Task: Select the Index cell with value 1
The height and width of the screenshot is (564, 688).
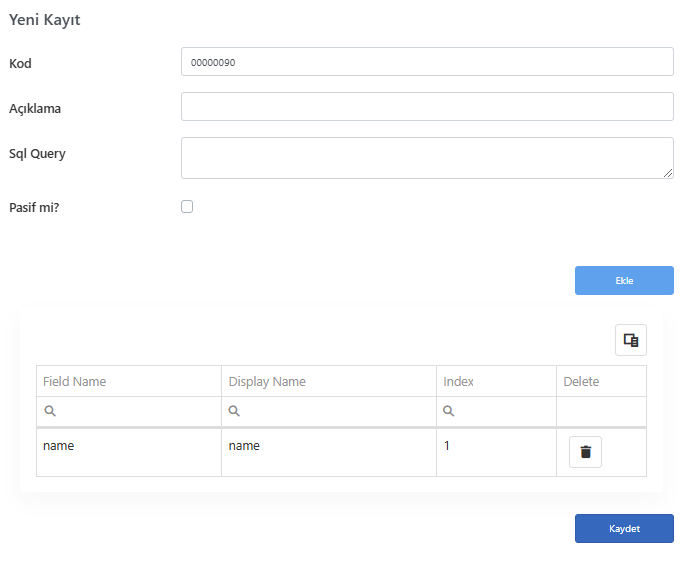Action: (x=496, y=453)
